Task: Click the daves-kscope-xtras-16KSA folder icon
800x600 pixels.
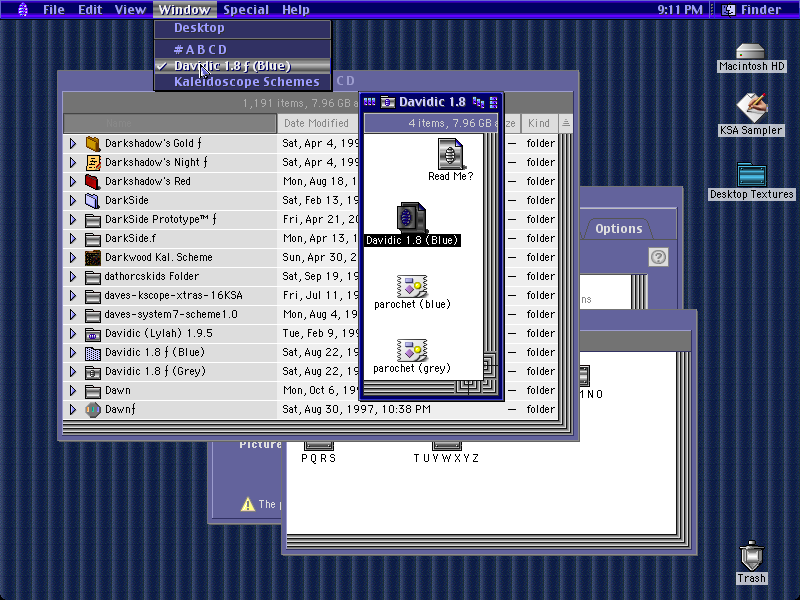Action: [92, 295]
